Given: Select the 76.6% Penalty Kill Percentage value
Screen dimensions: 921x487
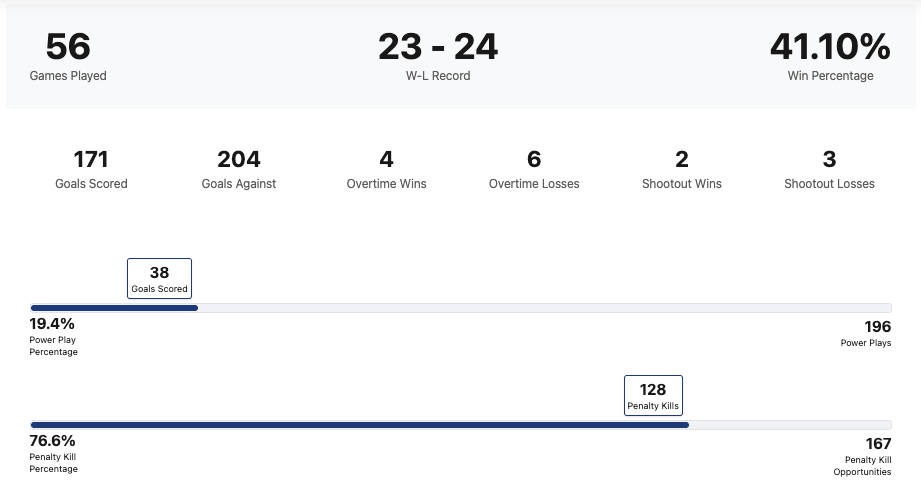Looking at the screenshot, I should tap(53, 441).
